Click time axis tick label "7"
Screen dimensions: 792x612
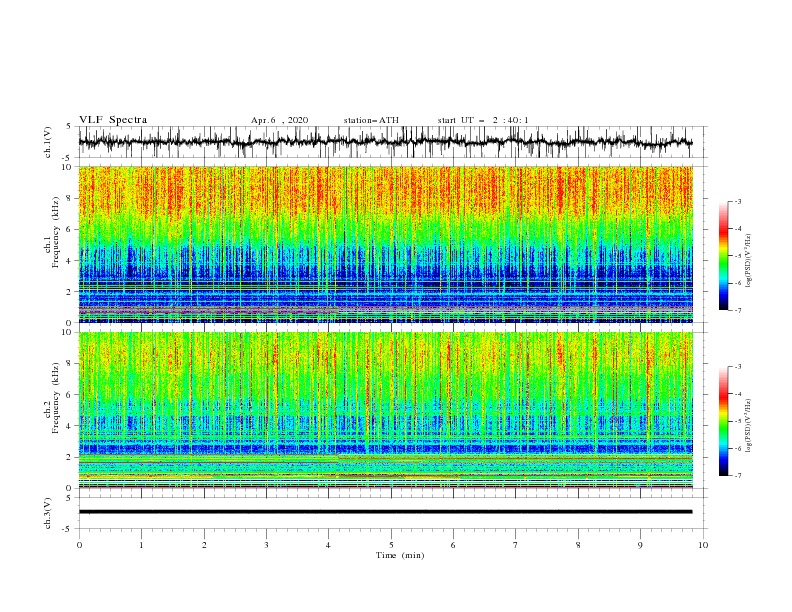pyautogui.click(x=516, y=545)
